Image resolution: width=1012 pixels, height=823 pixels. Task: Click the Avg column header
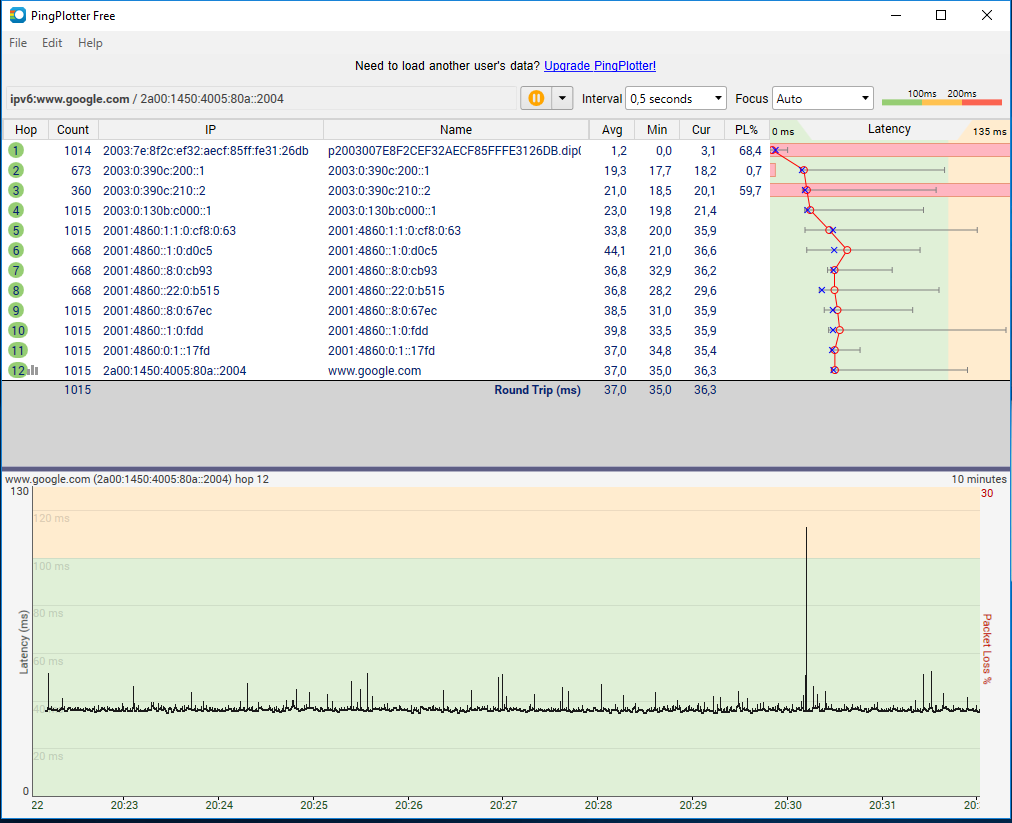612,130
